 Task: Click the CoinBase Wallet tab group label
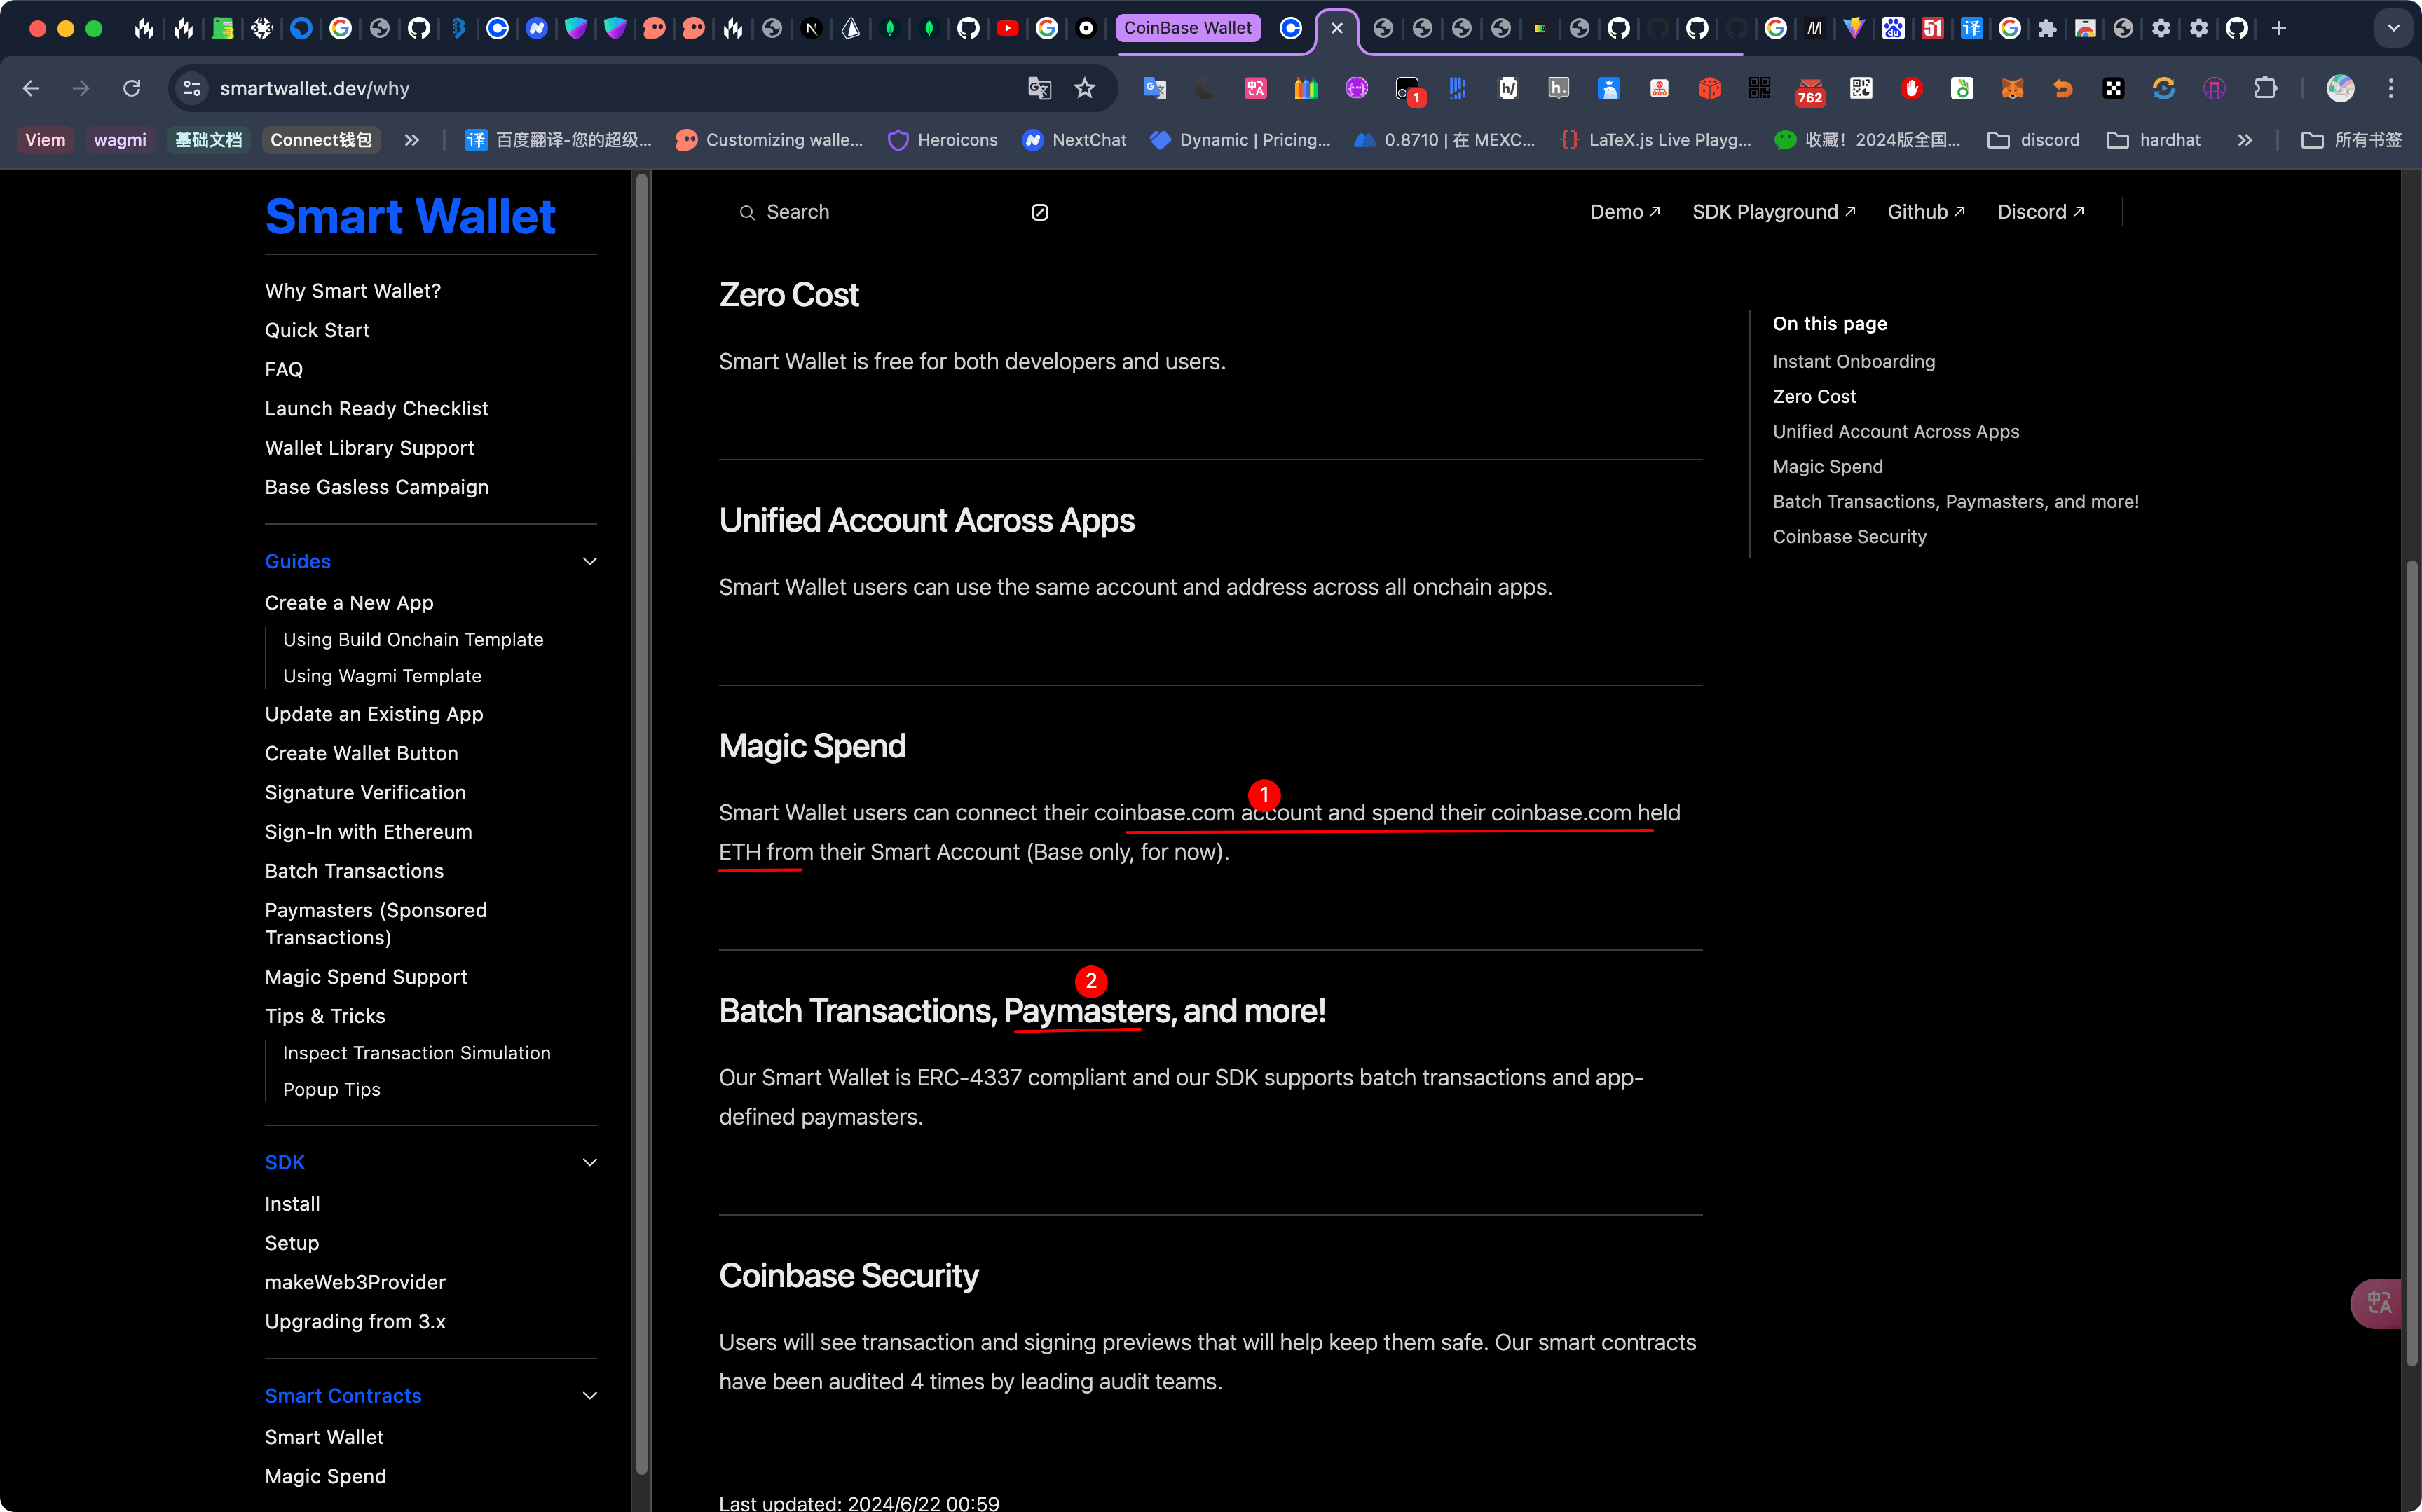tap(1187, 28)
